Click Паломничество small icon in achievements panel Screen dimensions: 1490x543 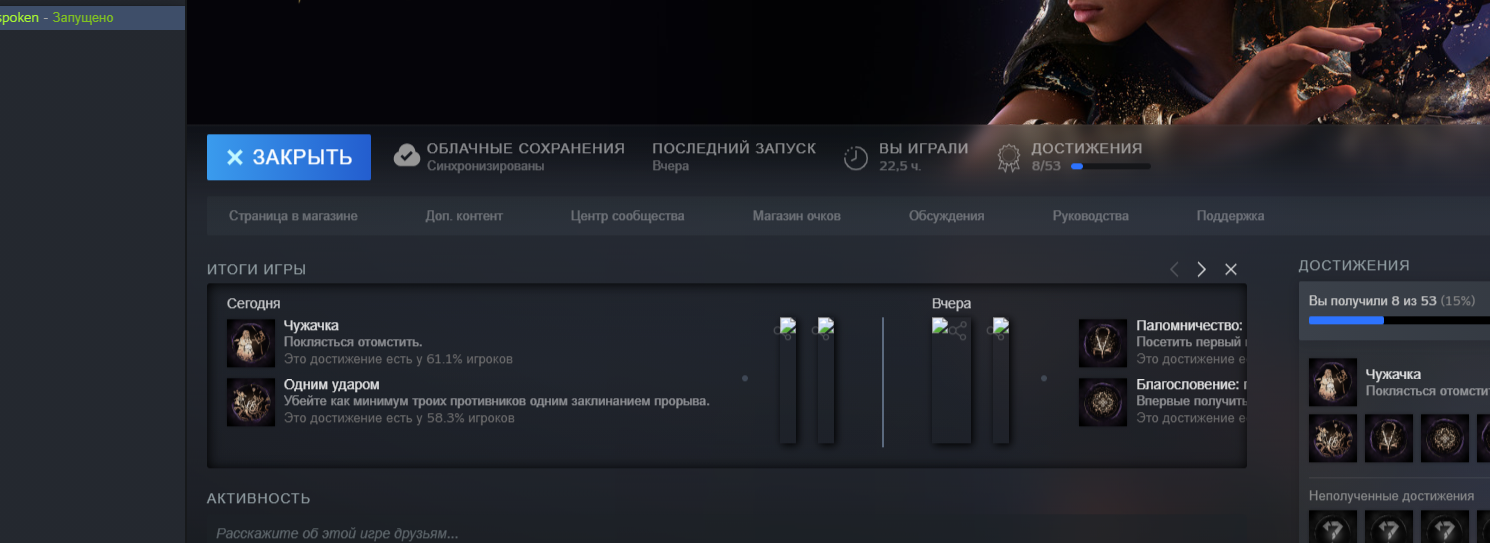1389,439
